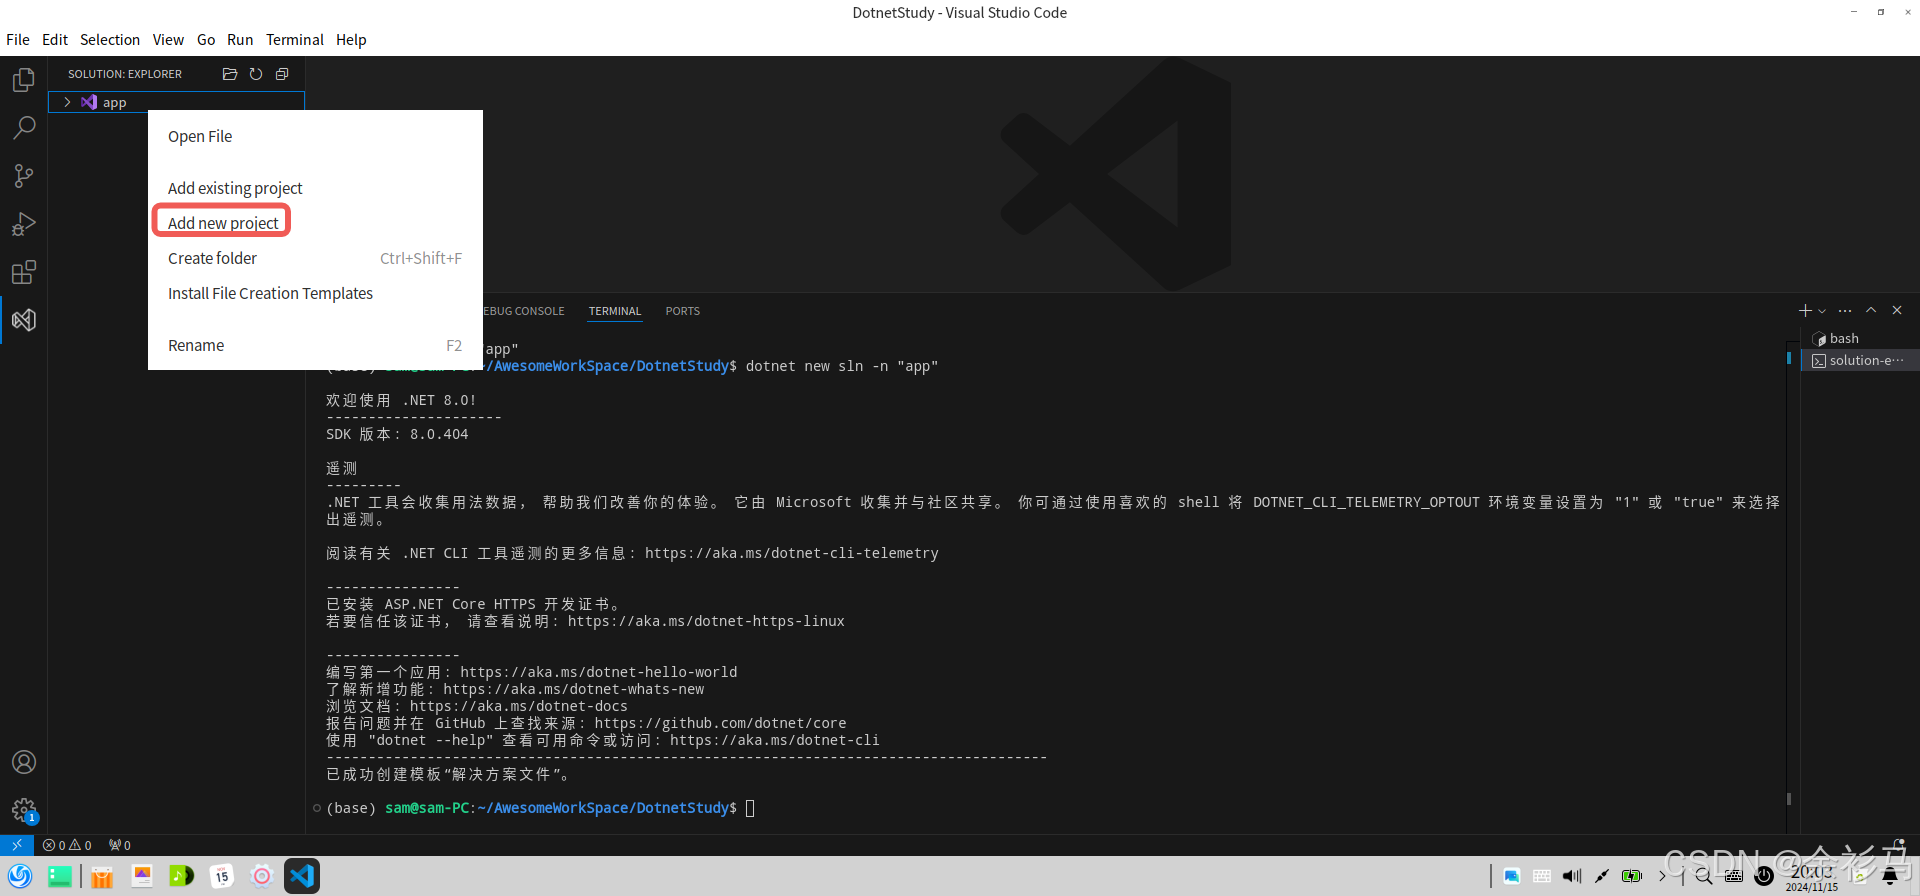Open the Manage gear icon
Viewport: 1920px width, 896px height.
(24, 810)
